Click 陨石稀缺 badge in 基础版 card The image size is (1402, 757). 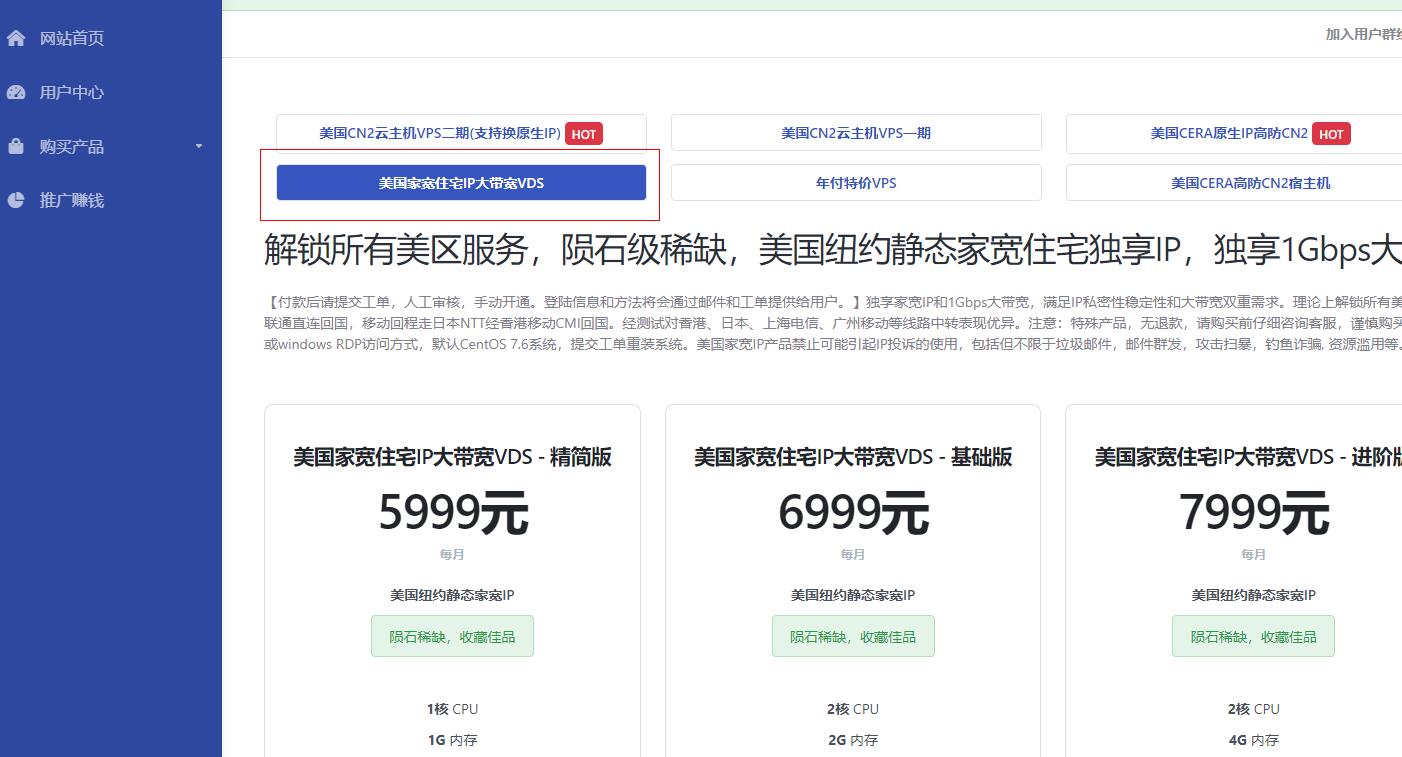click(853, 636)
